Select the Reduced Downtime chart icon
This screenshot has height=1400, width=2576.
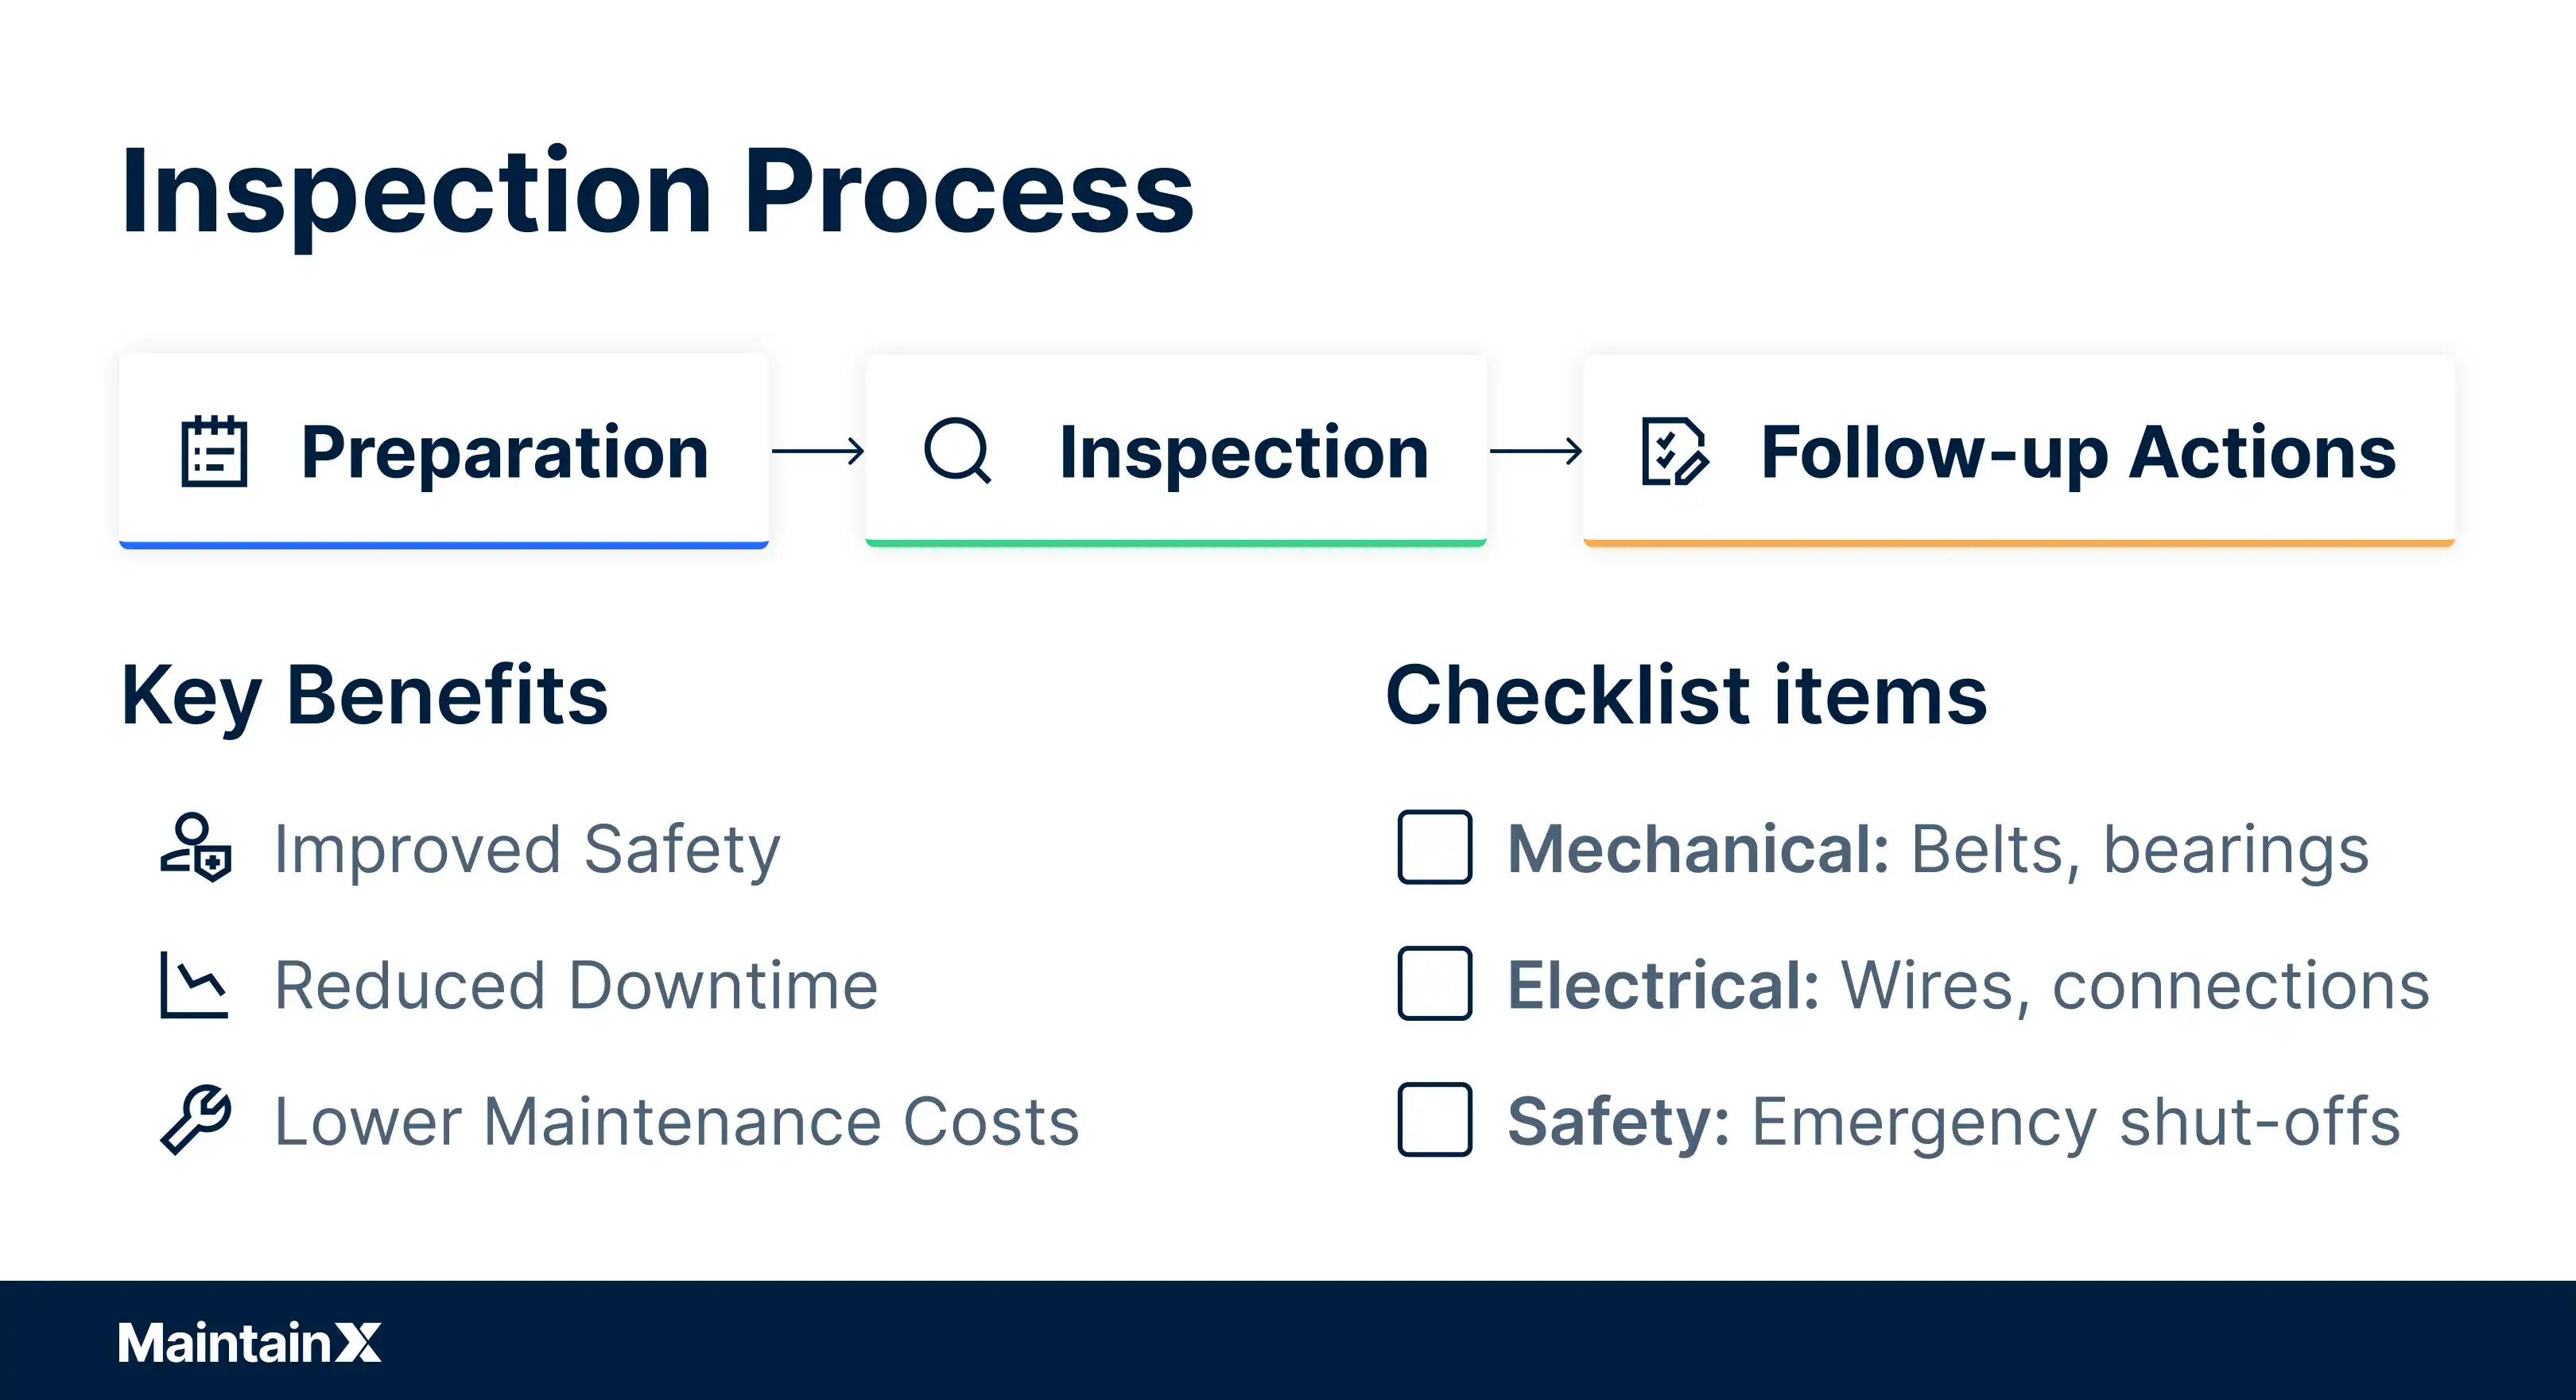(194, 985)
